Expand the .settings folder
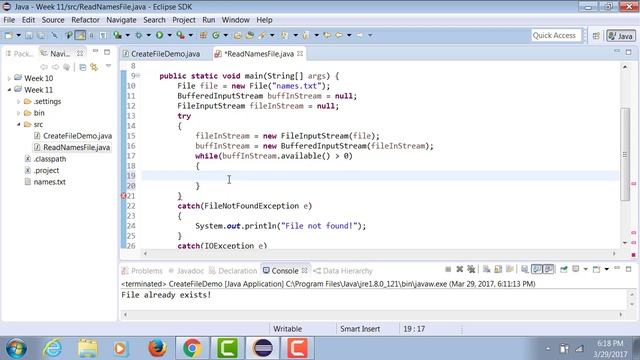Image resolution: width=640 pixels, height=360 pixels. pyautogui.click(x=18, y=102)
